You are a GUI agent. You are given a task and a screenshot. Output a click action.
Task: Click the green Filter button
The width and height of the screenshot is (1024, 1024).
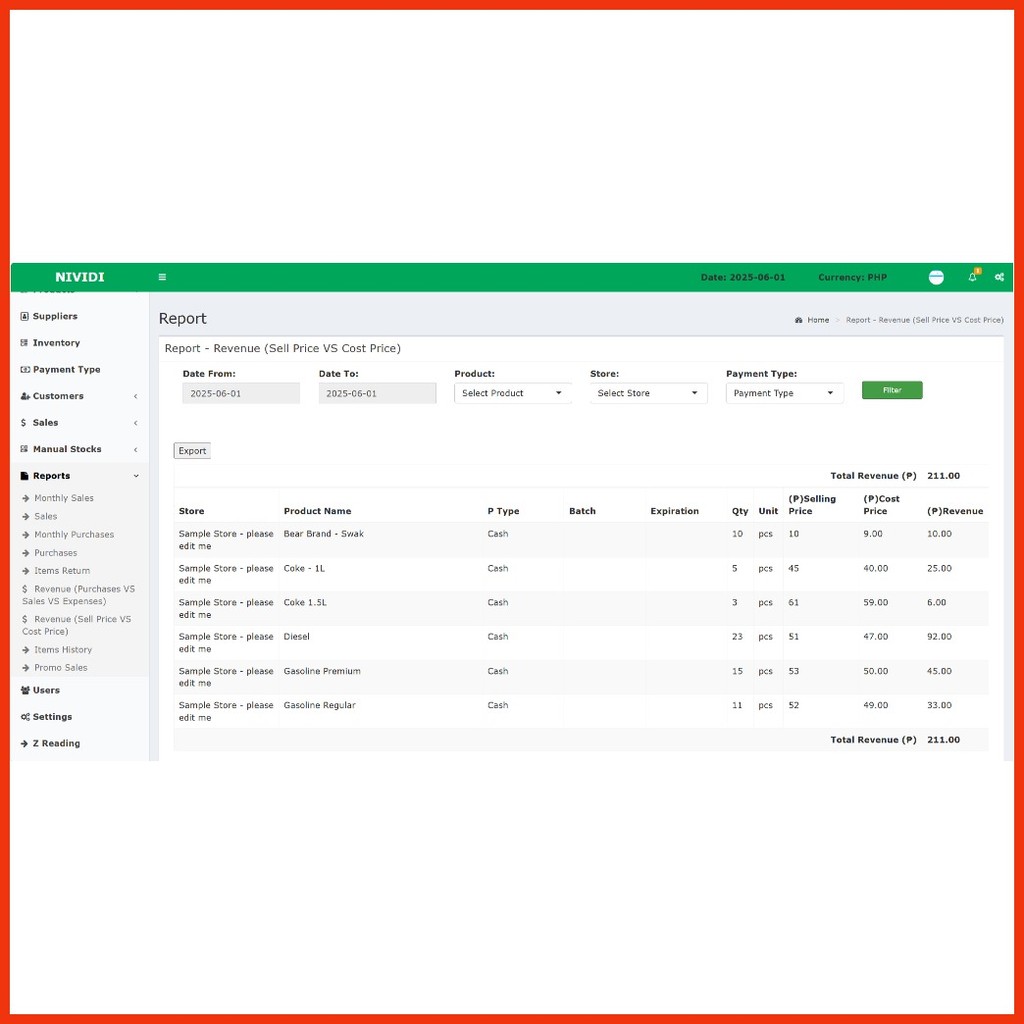pos(892,390)
